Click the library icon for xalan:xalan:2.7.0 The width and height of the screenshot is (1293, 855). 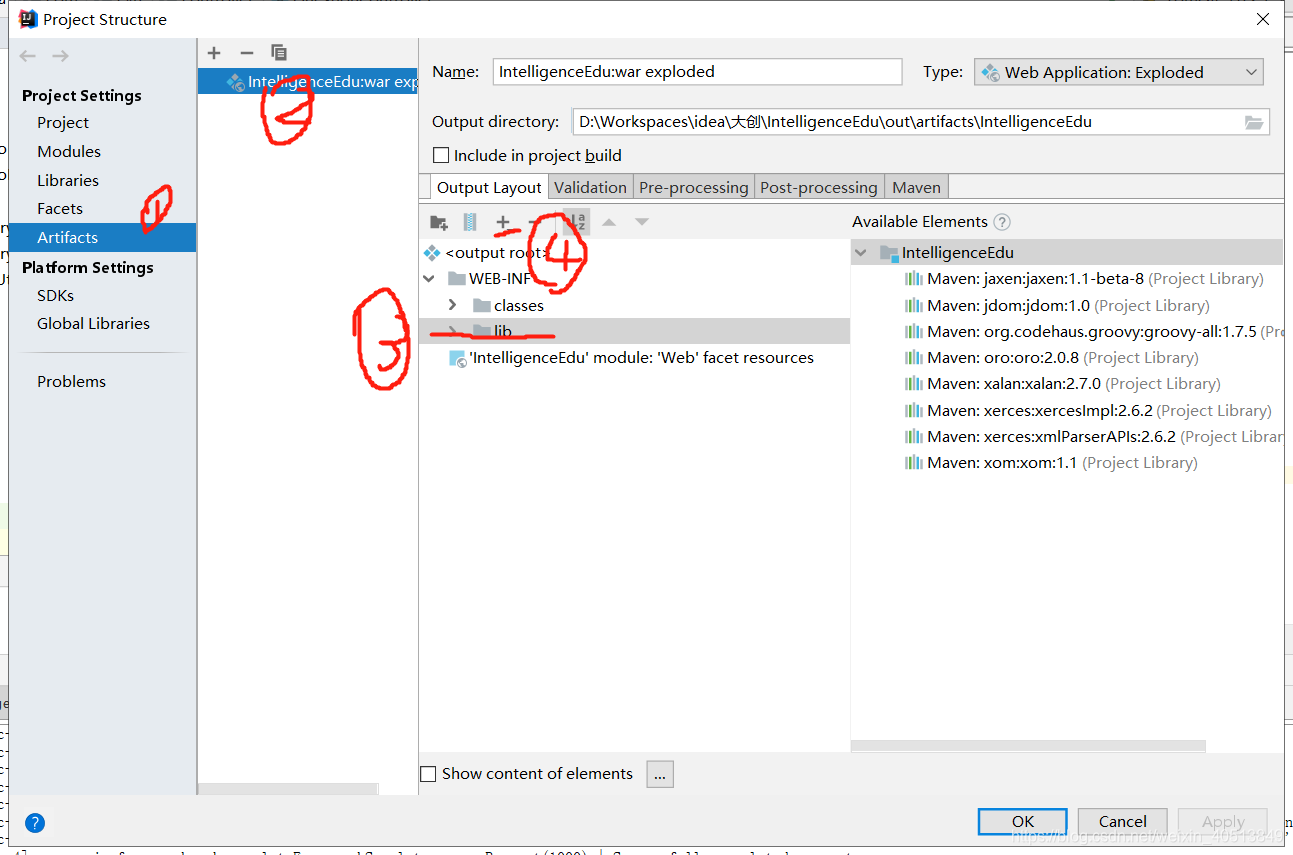913,384
